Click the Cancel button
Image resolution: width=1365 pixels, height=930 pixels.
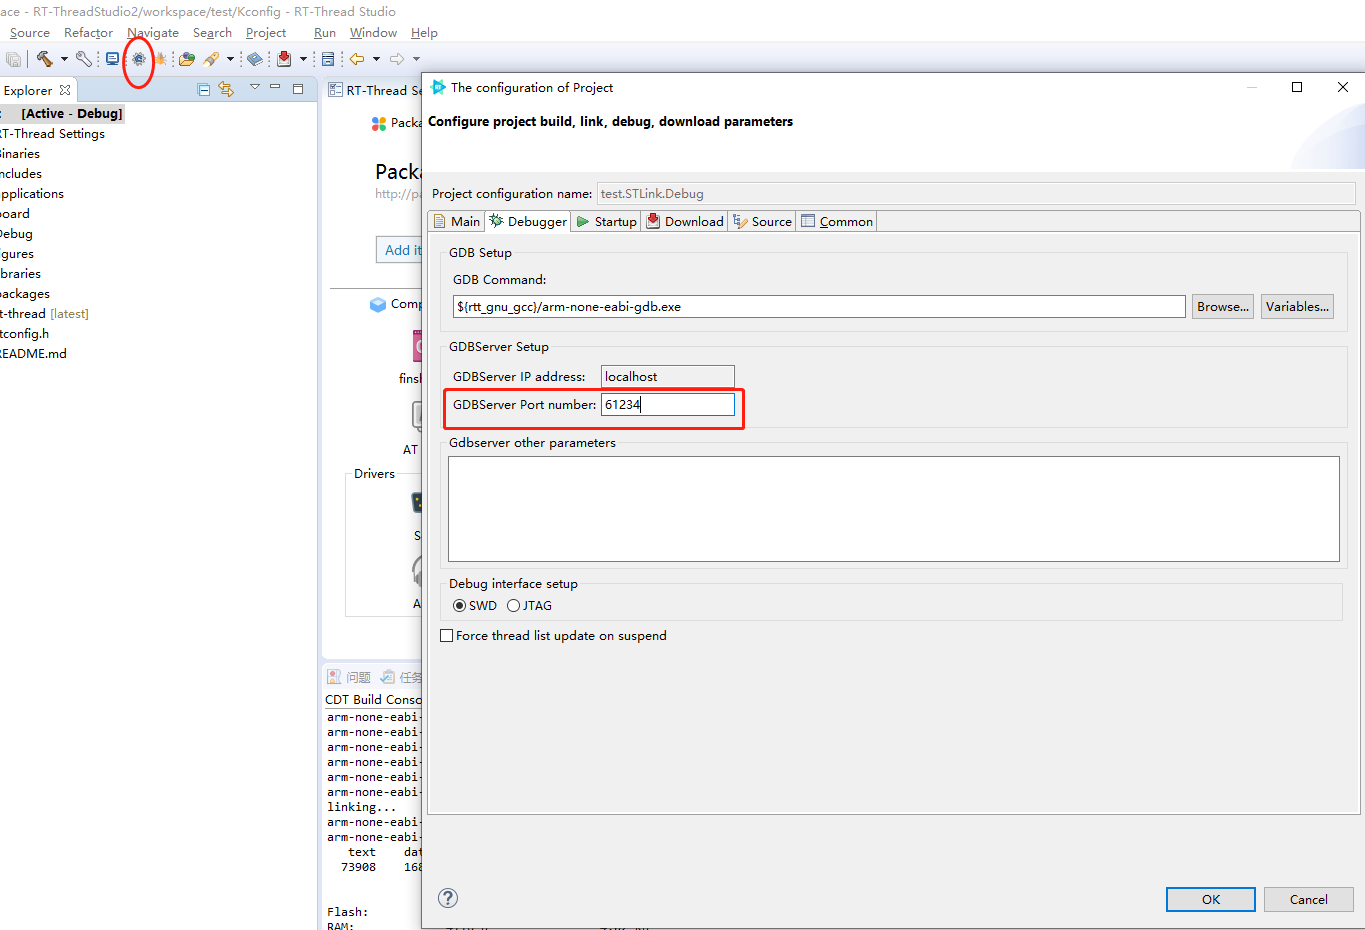point(1308,899)
